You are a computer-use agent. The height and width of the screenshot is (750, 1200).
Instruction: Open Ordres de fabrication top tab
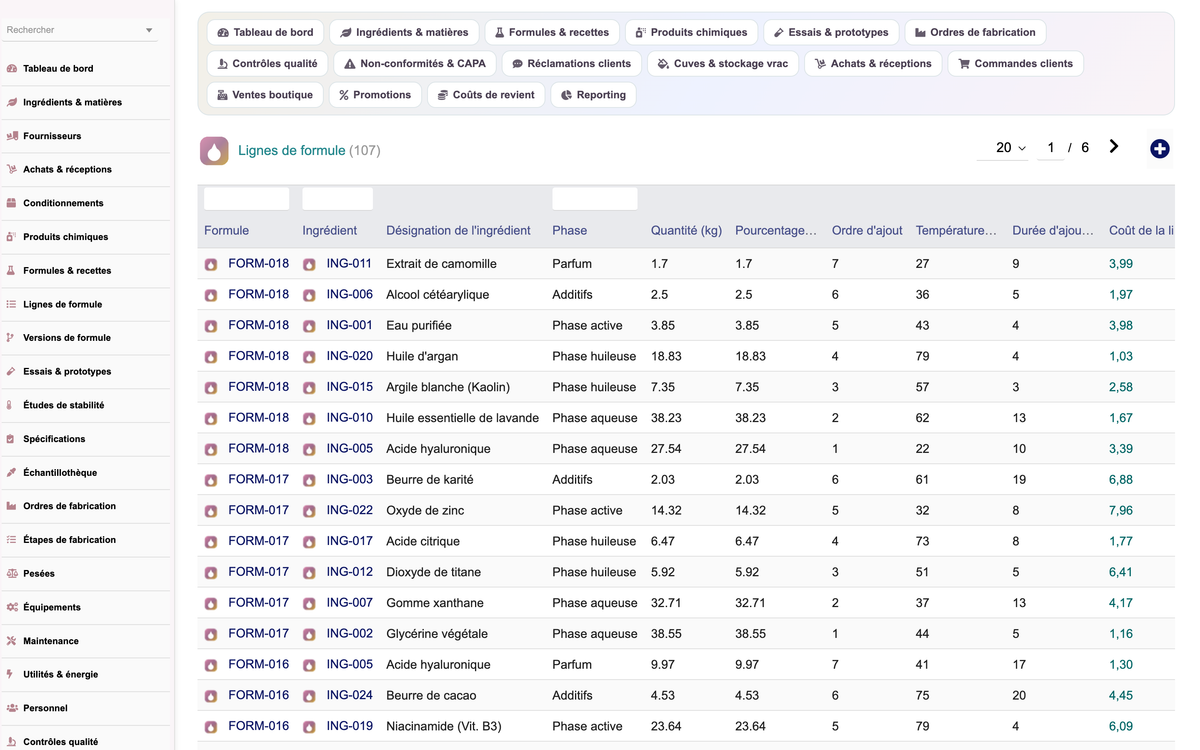click(975, 32)
